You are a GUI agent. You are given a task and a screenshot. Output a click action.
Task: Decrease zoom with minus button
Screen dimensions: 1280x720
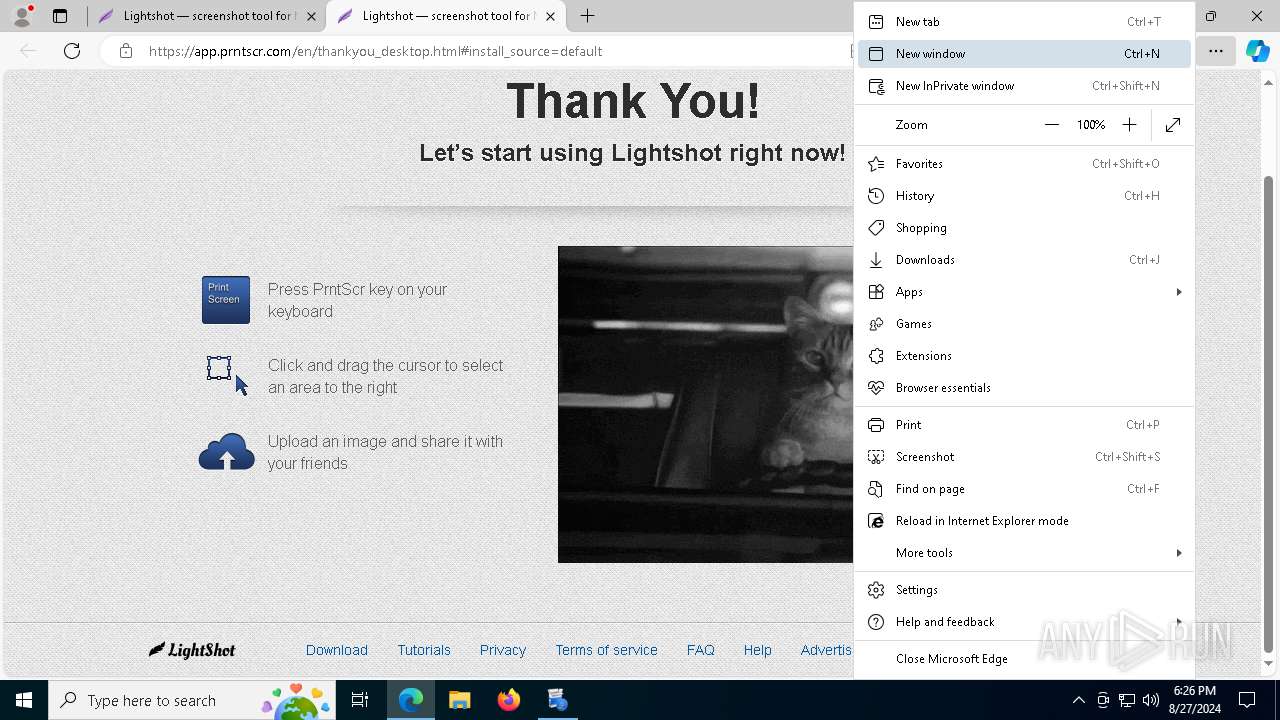point(1052,125)
